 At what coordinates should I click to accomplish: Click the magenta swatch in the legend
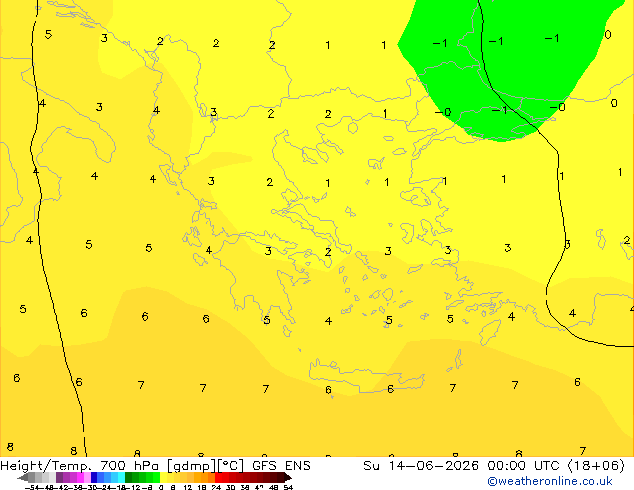(80, 477)
